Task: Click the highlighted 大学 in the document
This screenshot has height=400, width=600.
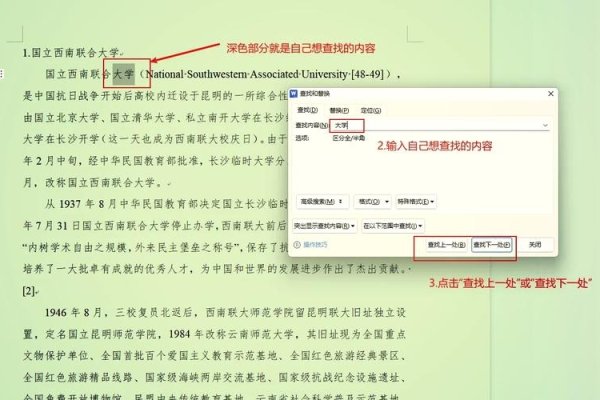Action: coord(123,74)
